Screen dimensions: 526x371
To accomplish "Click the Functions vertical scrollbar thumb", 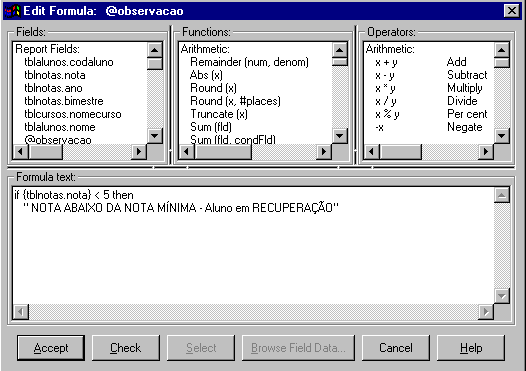I will [x=339, y=62].
